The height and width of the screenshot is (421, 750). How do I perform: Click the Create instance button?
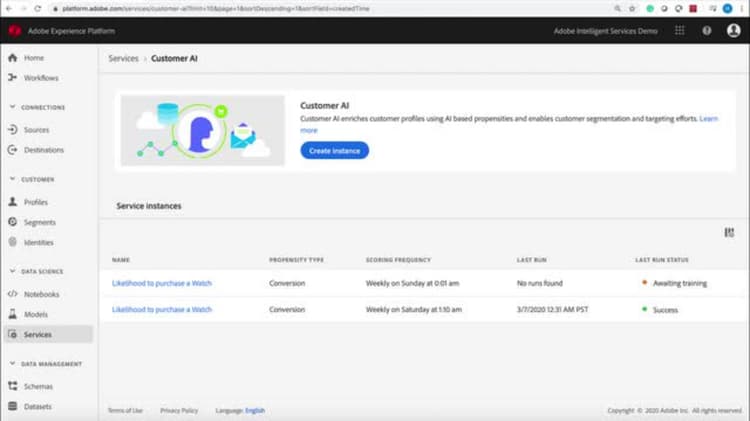(334, 150)
